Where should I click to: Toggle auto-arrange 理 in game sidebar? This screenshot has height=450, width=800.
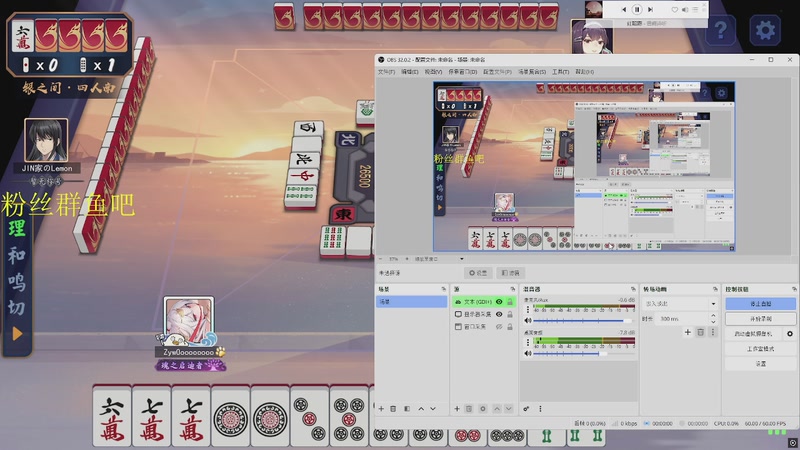pos(16,228)
